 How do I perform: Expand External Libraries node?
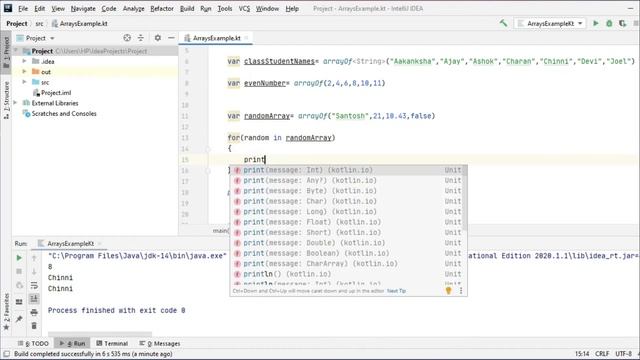pos(16,103)
